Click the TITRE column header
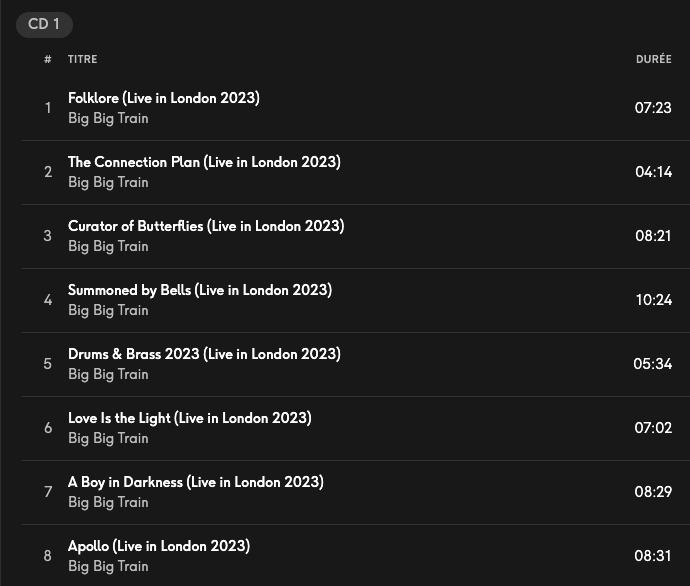Screen dimensions: 690x586 click(x=83, y=59)
